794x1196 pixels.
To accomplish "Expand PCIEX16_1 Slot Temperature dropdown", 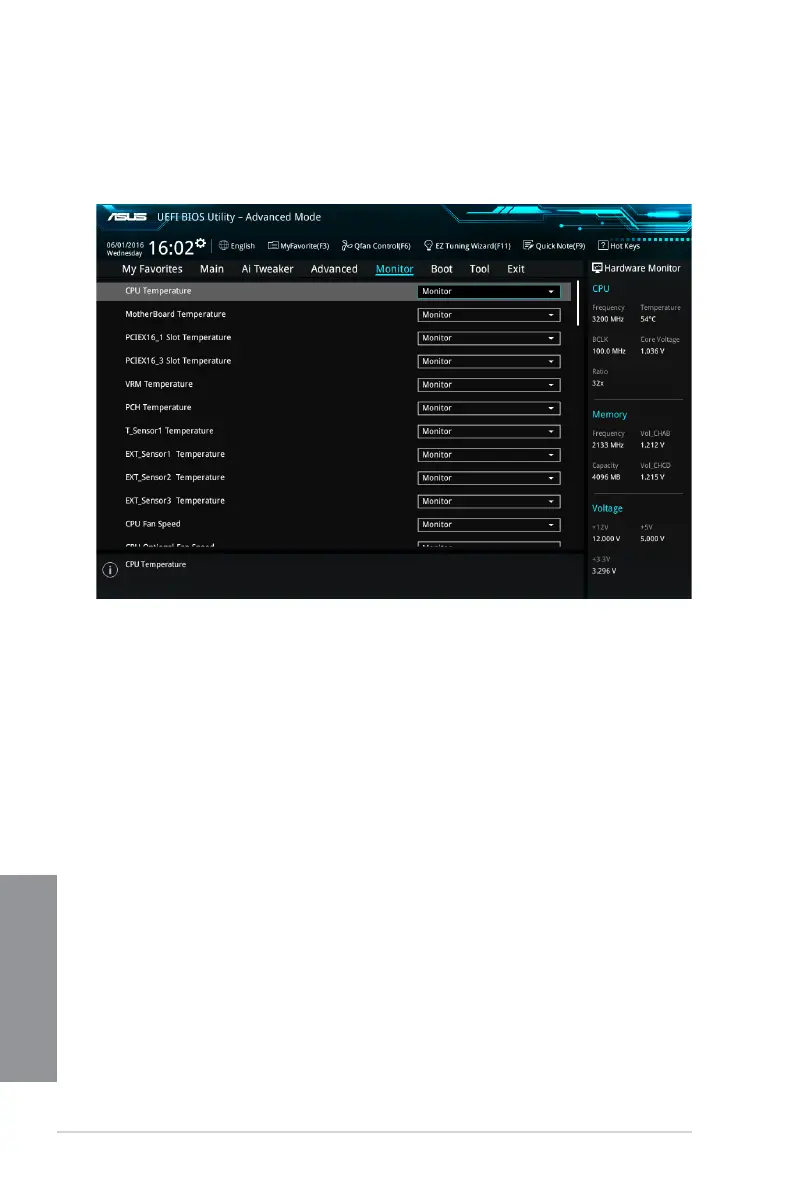I will point(489,338).
